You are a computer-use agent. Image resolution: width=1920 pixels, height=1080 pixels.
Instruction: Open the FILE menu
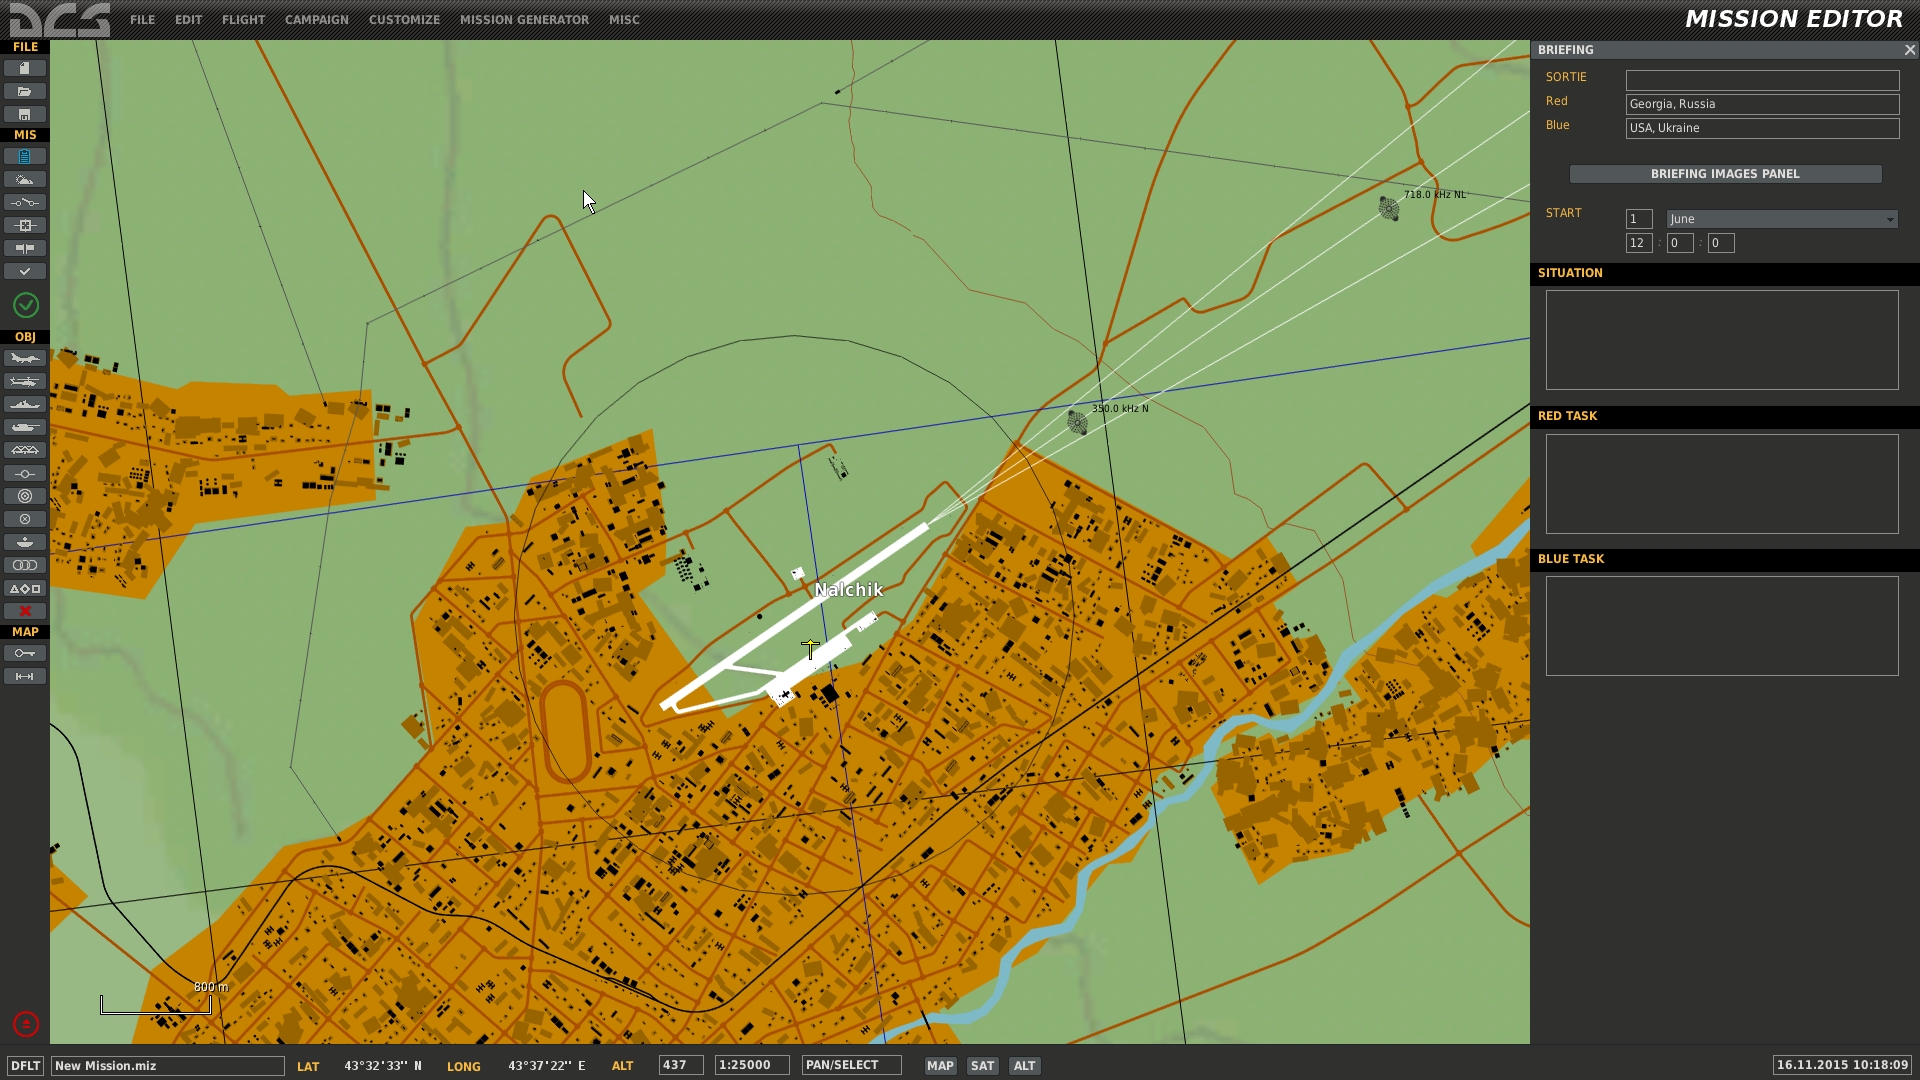(x=142, y=19)
